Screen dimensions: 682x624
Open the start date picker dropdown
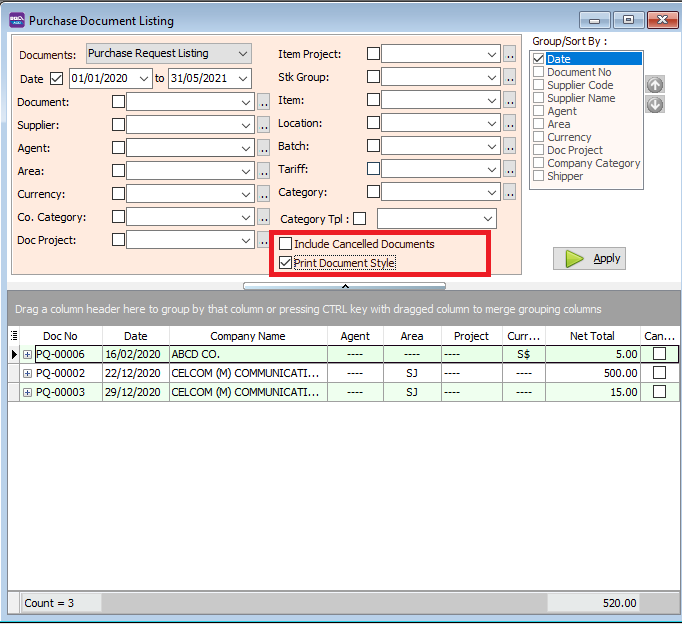pos(145,79)
